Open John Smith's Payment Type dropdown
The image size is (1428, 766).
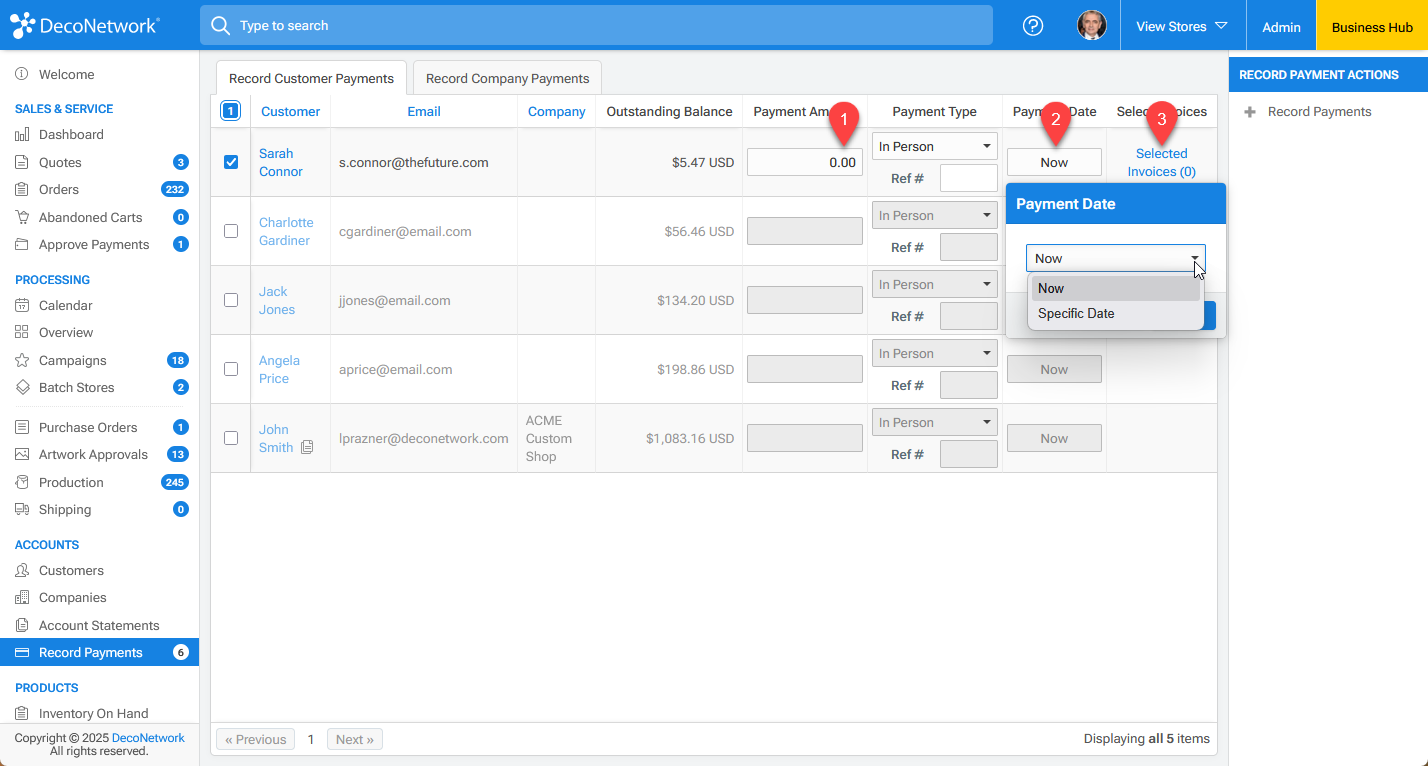(x=935, y=422)
